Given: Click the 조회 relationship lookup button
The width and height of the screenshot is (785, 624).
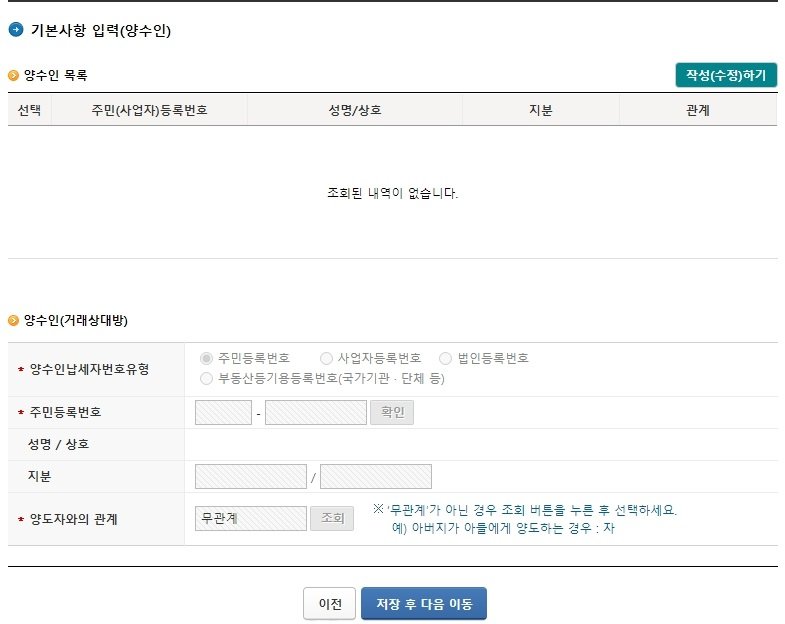Looking at the screenshot, I should click(x=332, y=518).
